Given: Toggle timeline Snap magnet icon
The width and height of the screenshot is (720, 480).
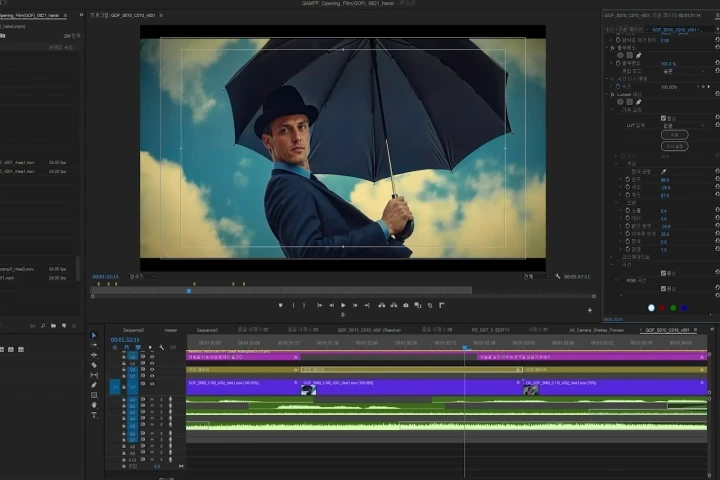Looking at the screenshot, I should point(127,348).
